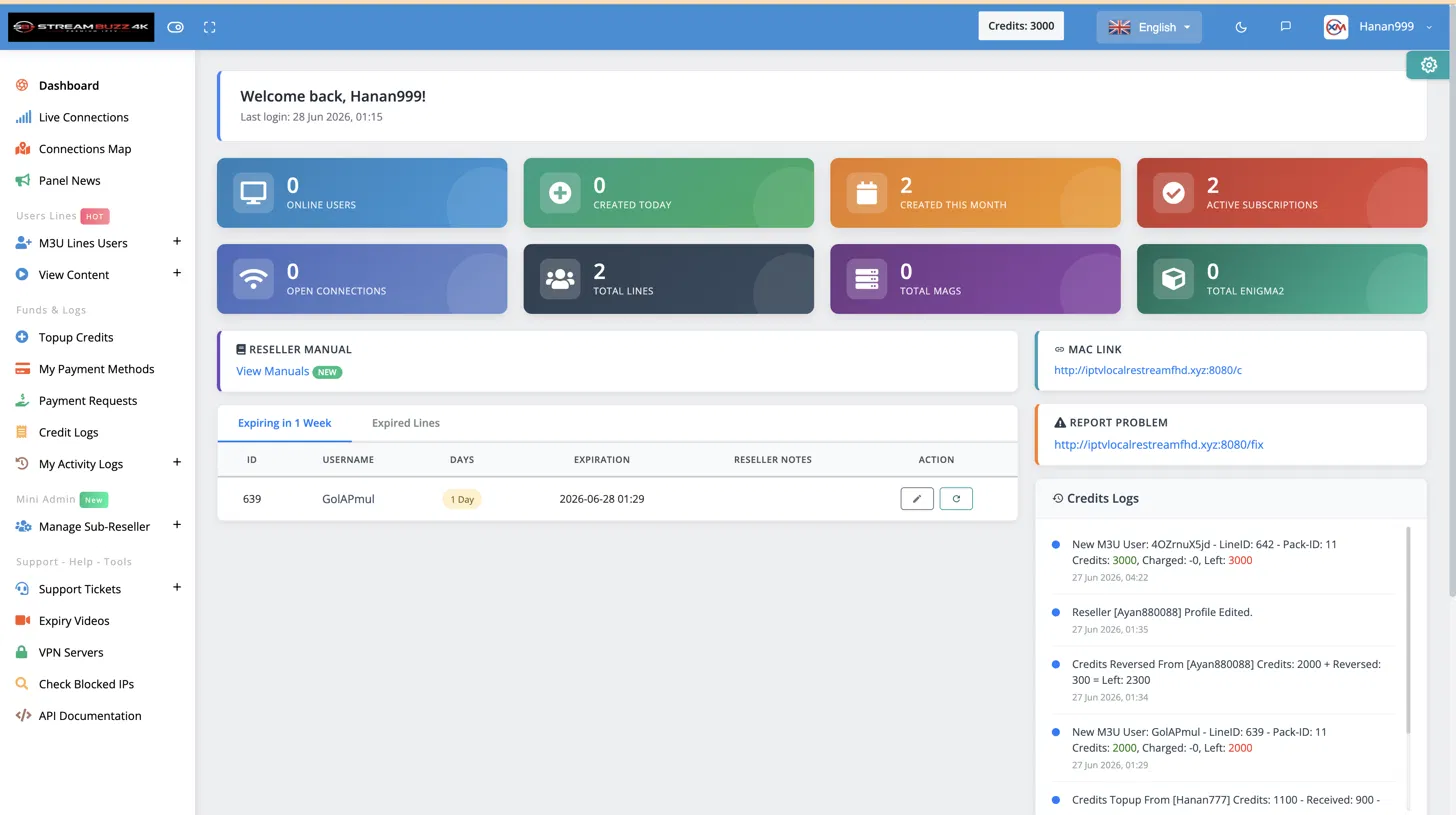This screenshot has width=1456, height=815.
Task: Edit line GolAPmul with pencil button
Action: click(x=917, y=498)
